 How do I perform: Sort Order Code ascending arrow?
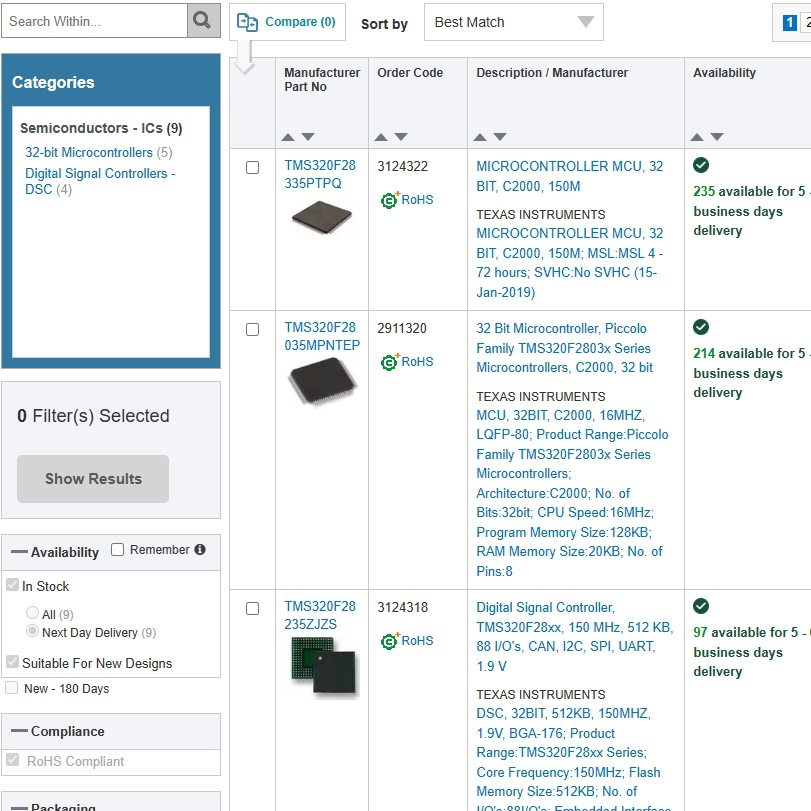tap(381, 137)
